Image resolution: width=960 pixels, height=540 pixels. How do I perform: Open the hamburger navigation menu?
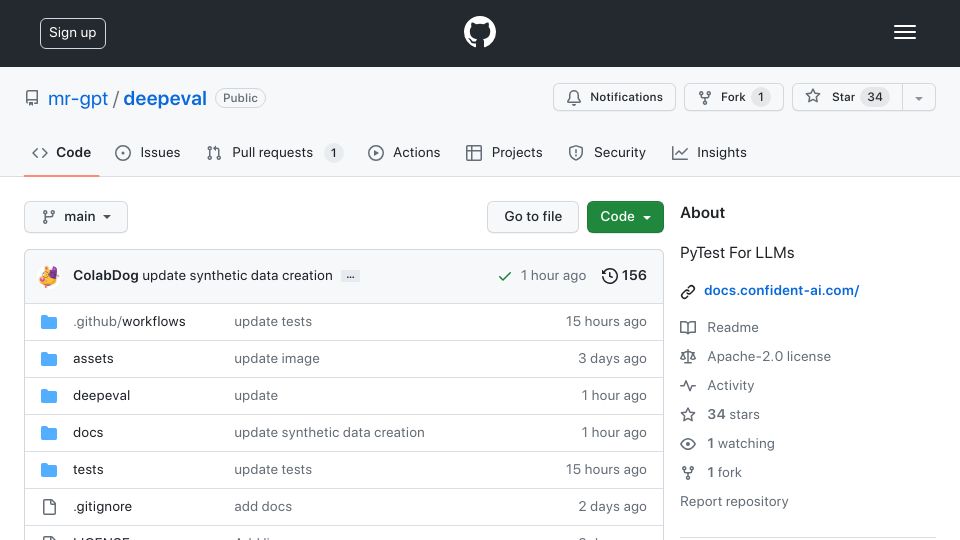click(904, 32)
